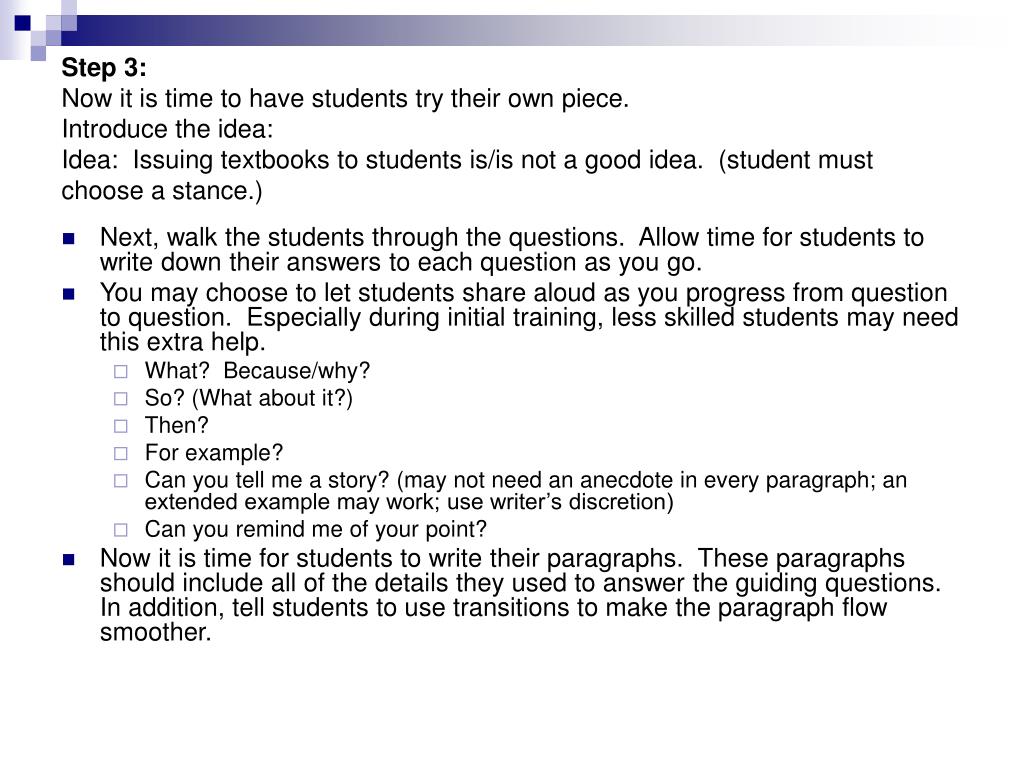Viewport: 1024px width, 768px height.
Task: Click the text "Introduce the idea:"
Action: tap(168, 129)
